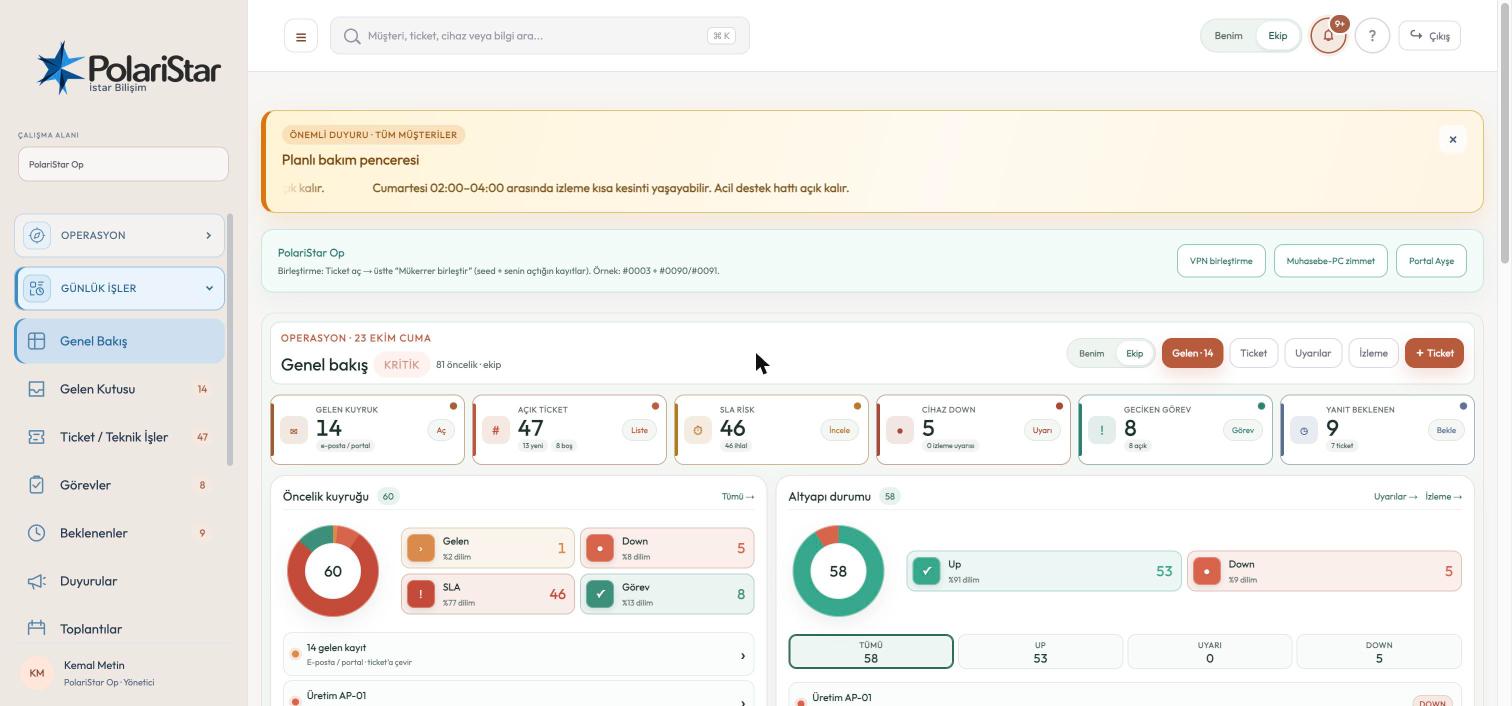This screenshot has width=1512, height=706.
Task: Click the Genel Bakış sidebar icon
Action: point(37,341)
